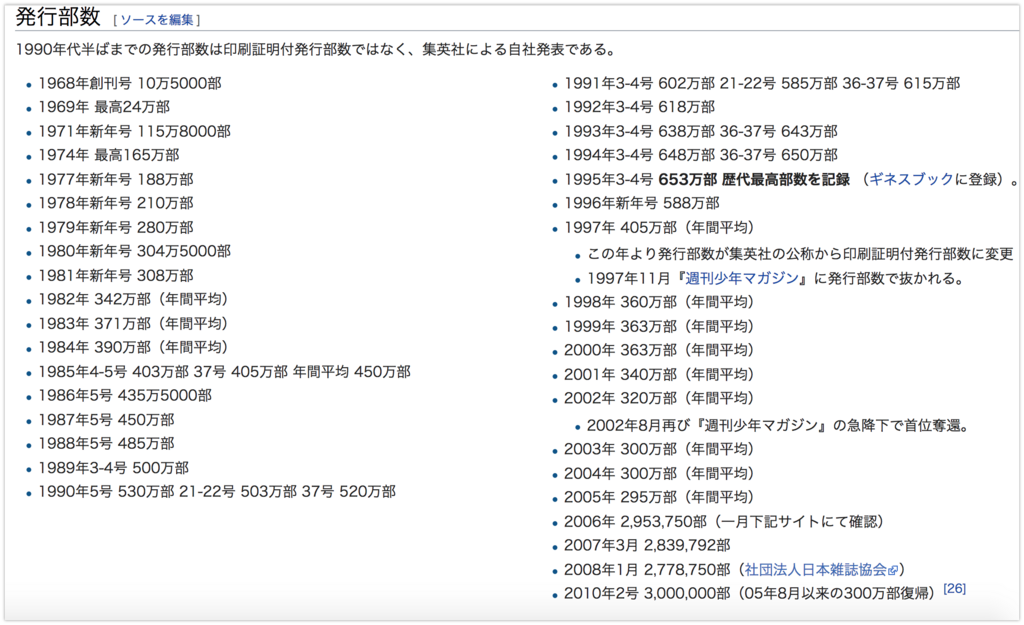Select the 2010年2号 3,000,000部 entry
1024x625 pixels.
click(750, 594)
